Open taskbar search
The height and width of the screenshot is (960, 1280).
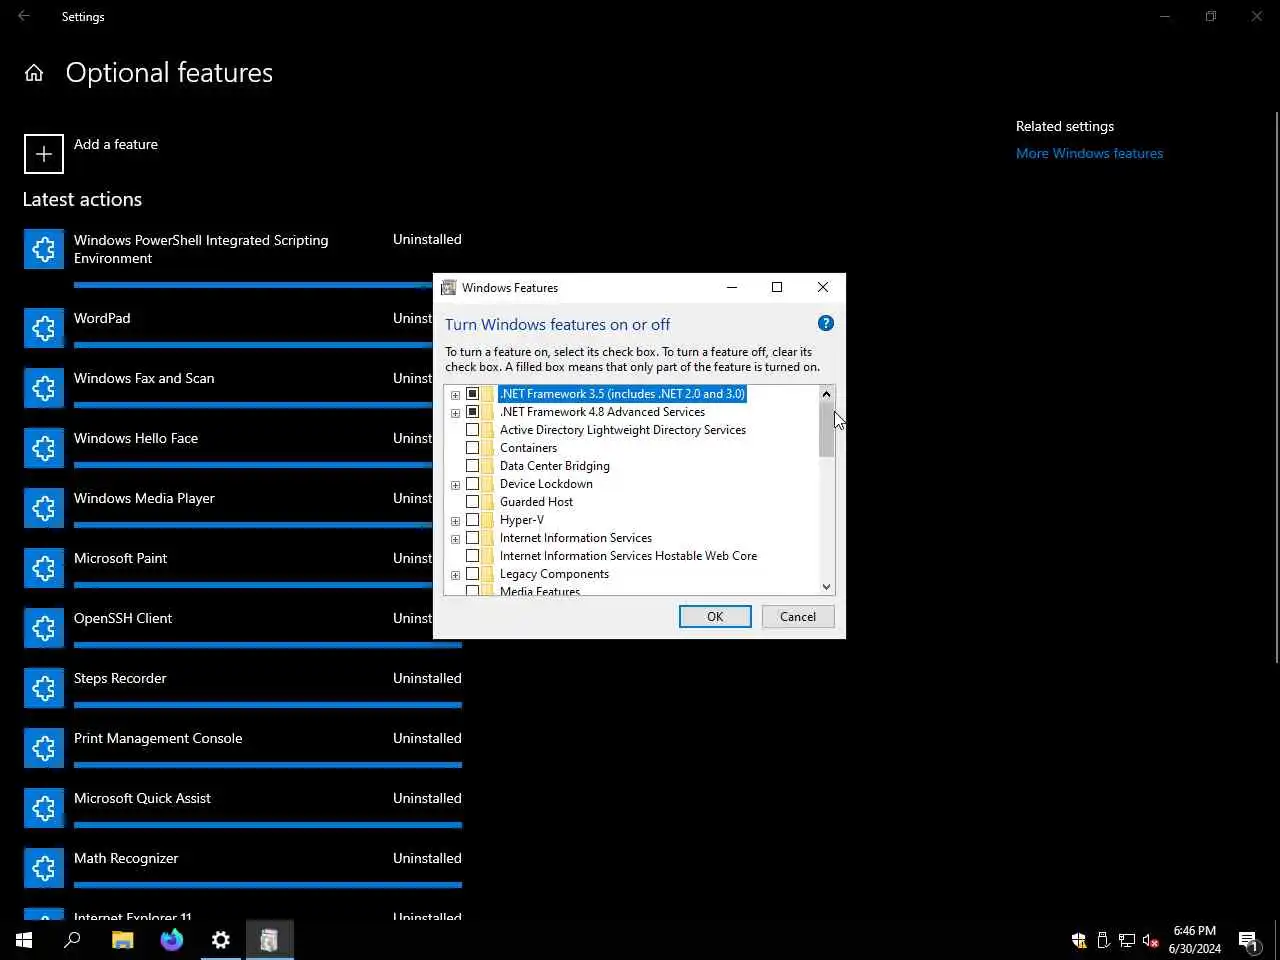pos(72,940)
